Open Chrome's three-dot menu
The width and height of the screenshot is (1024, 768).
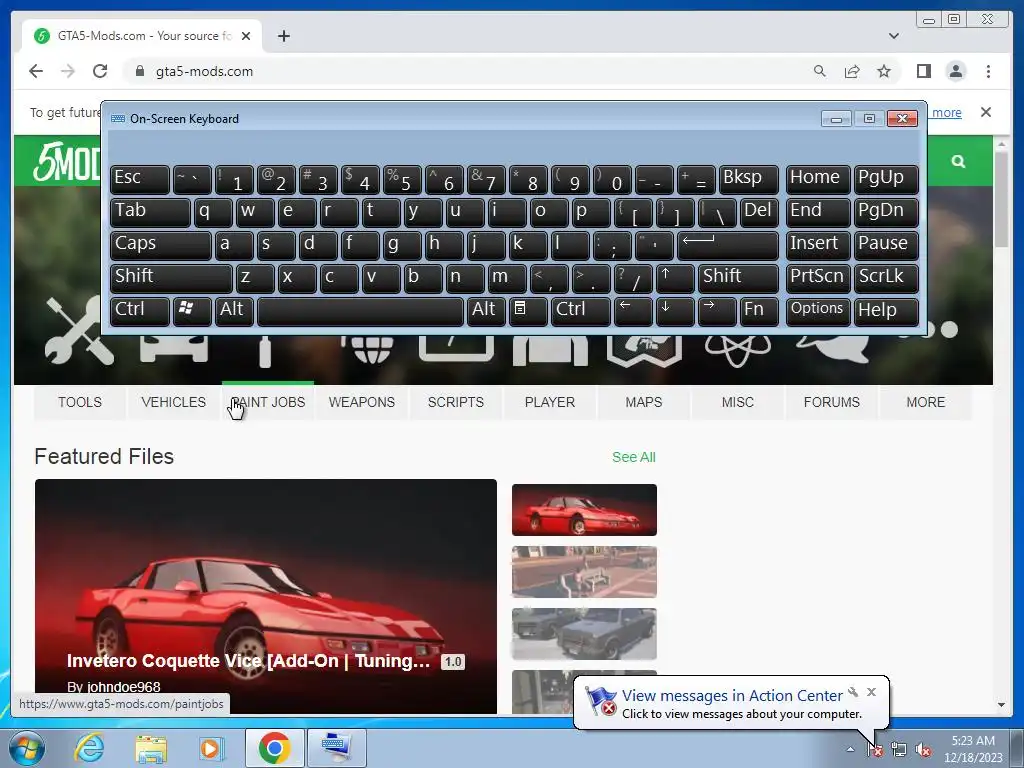point(988,71)
